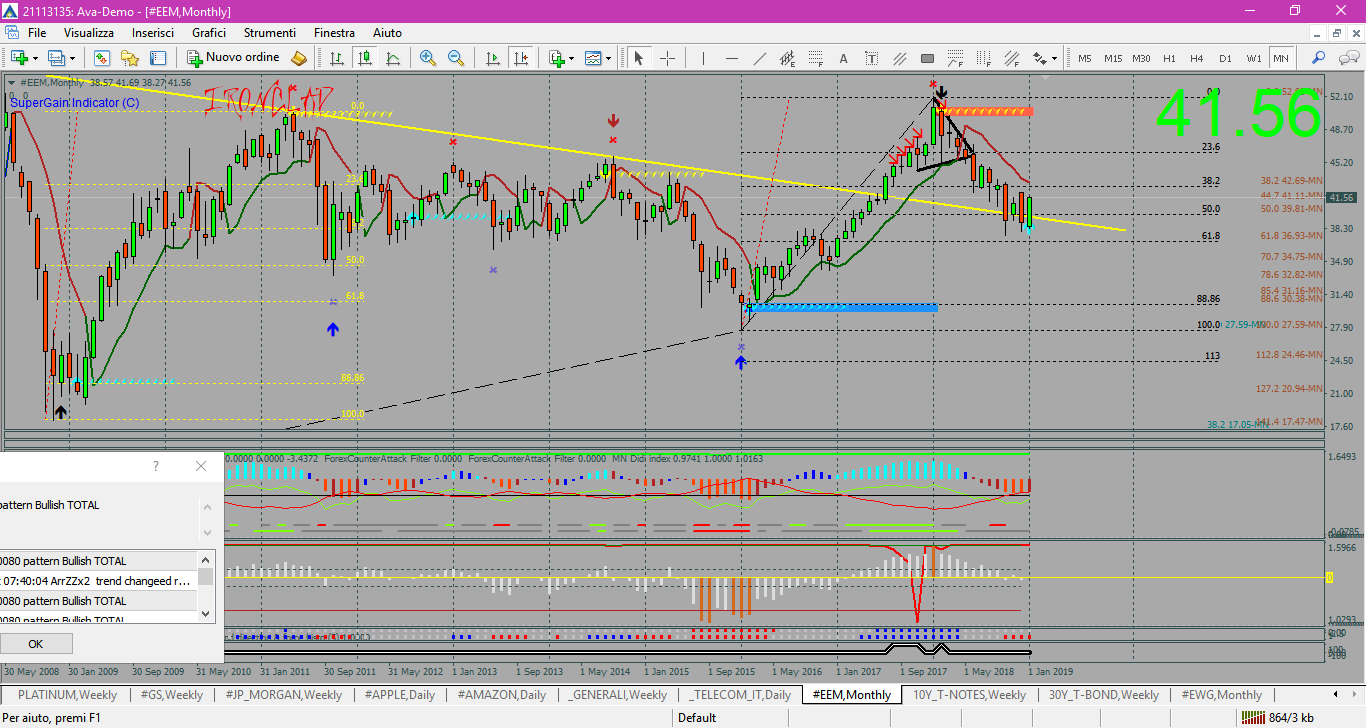
Task: Select the arrows symbol tool
Action: 1039,58
